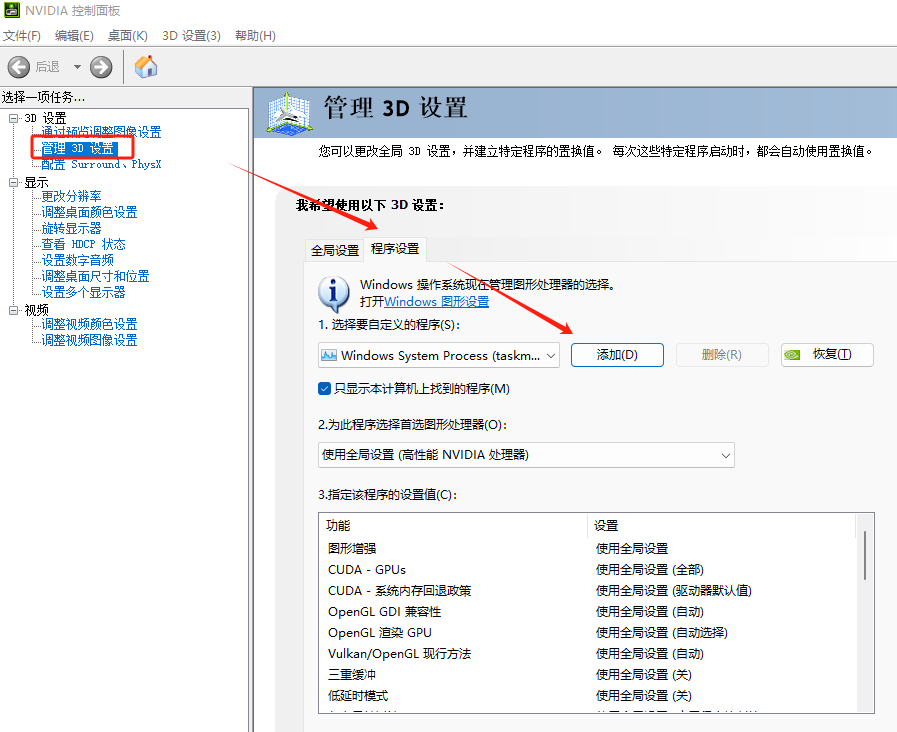Select the 图形增强 feature row

(589, 548)
